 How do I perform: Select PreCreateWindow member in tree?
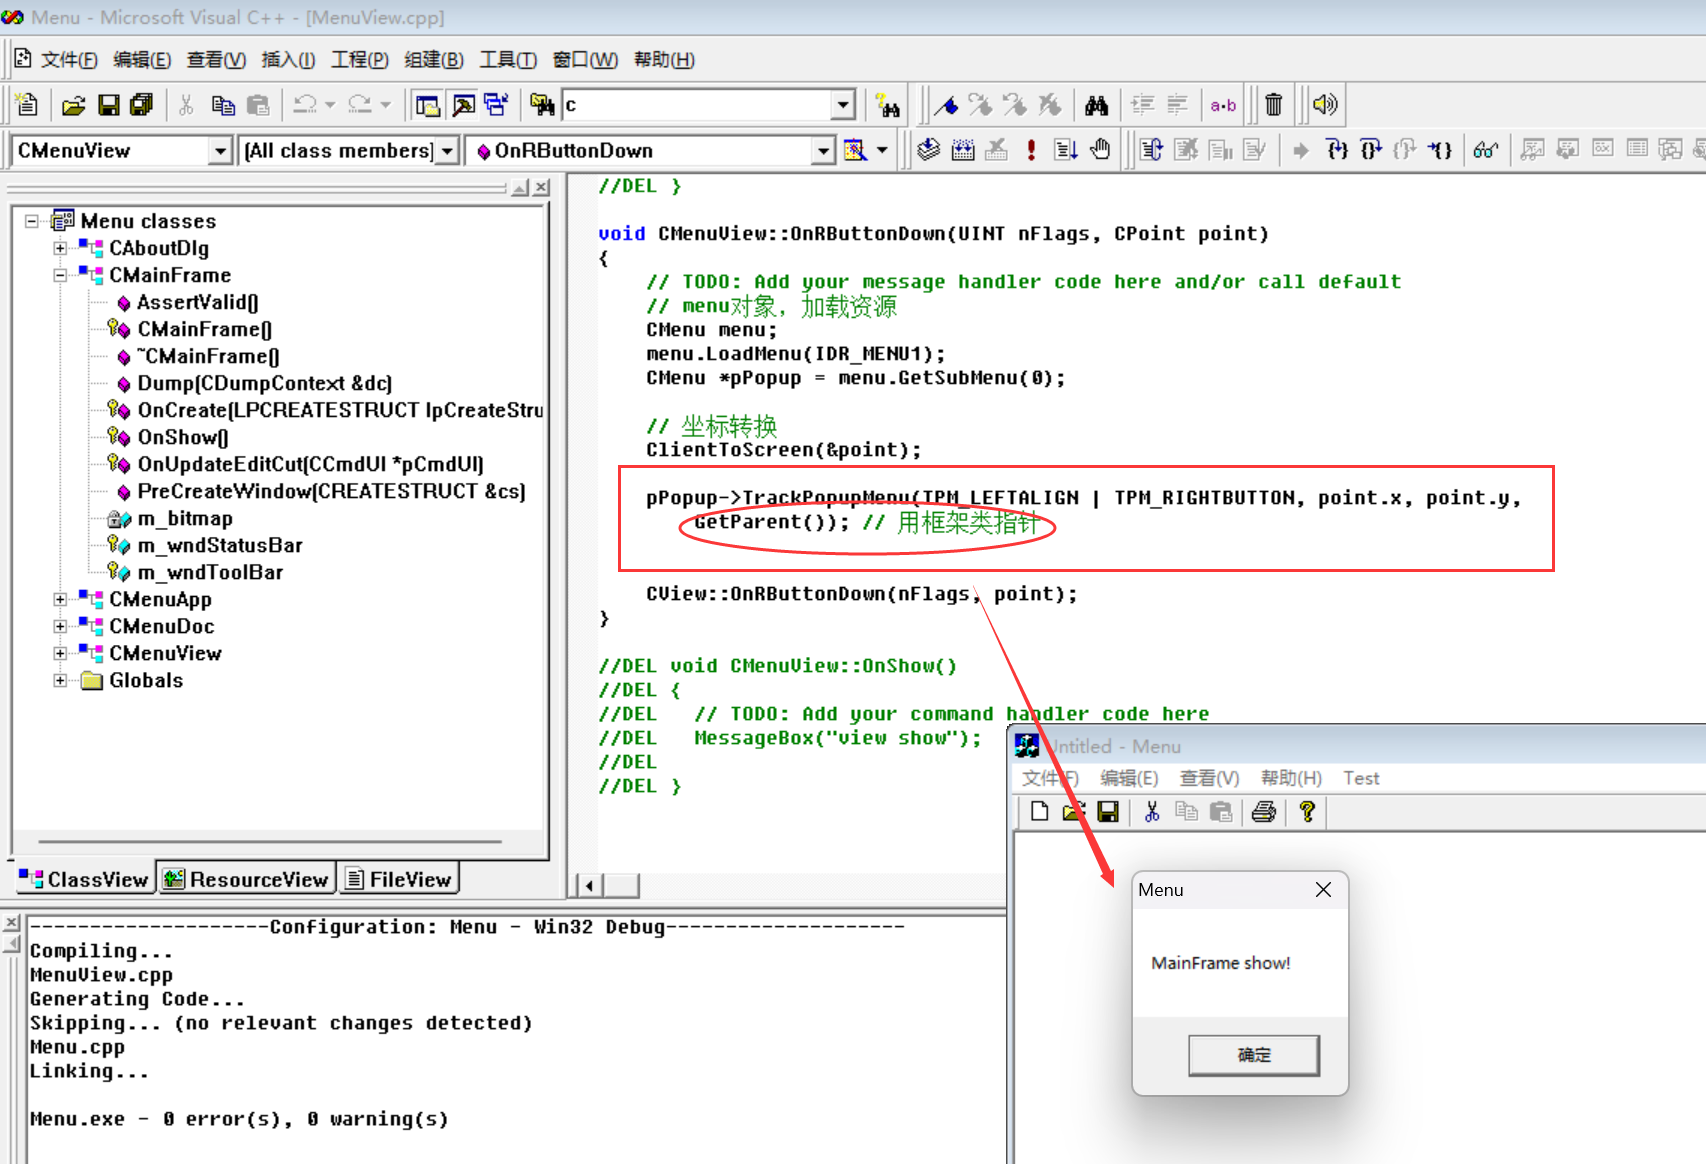tap(331, 491)
